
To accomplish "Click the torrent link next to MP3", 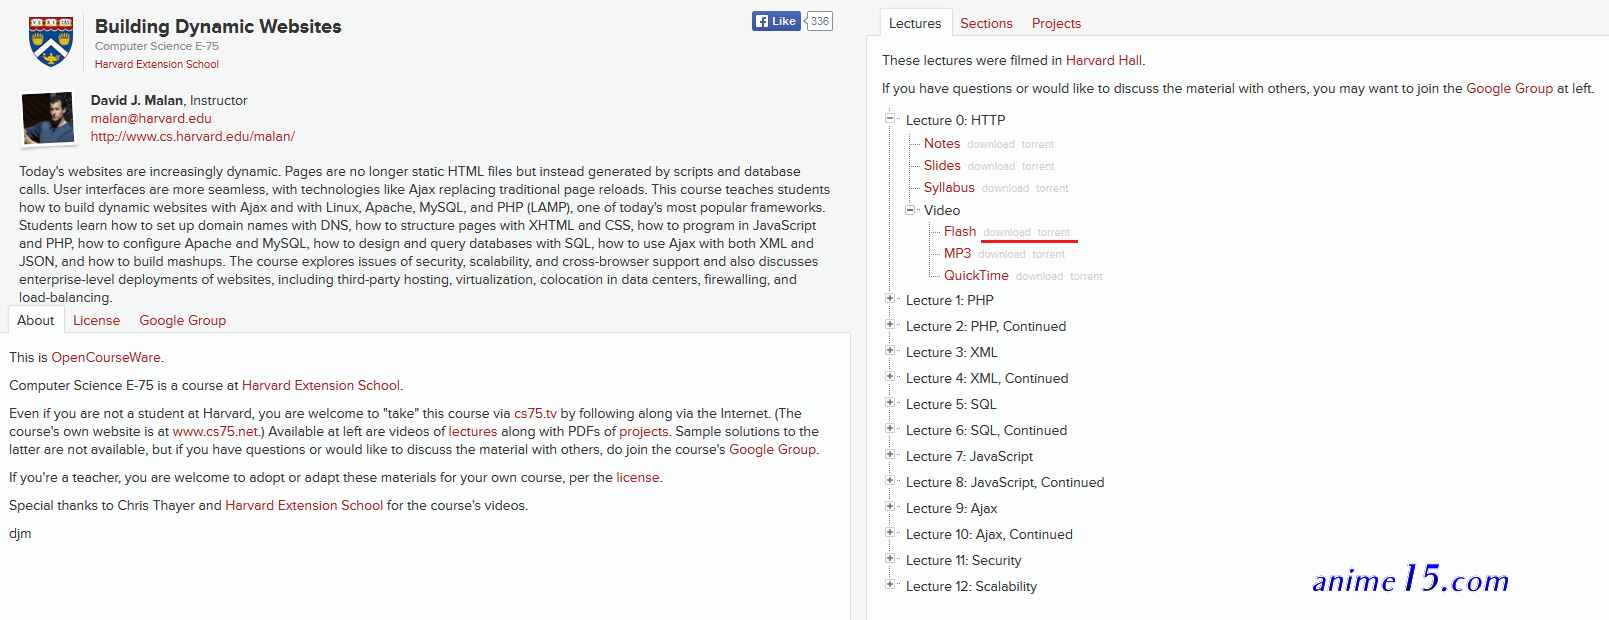I will 1048,254.
